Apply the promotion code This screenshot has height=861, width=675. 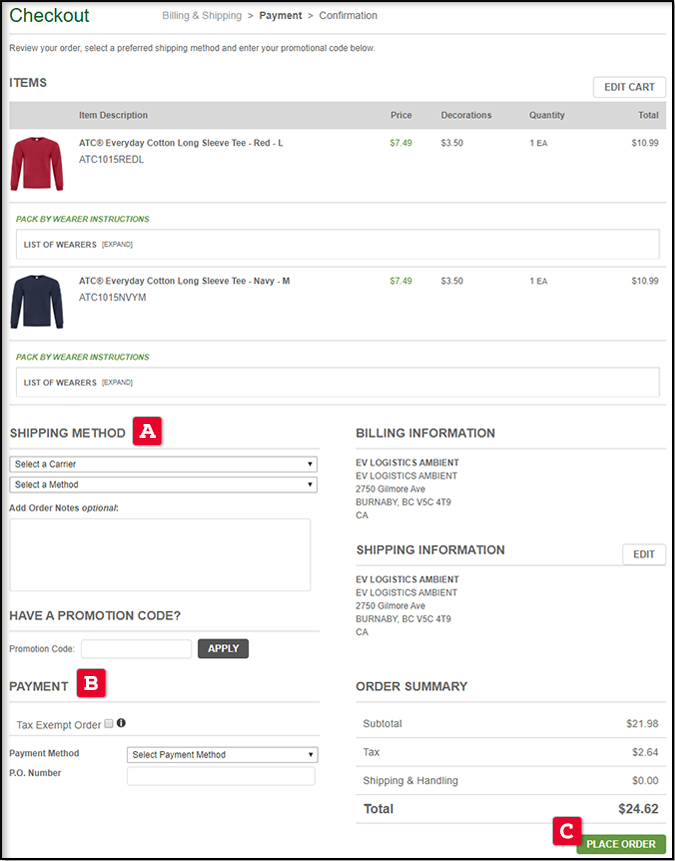click(x=223, y=648)
